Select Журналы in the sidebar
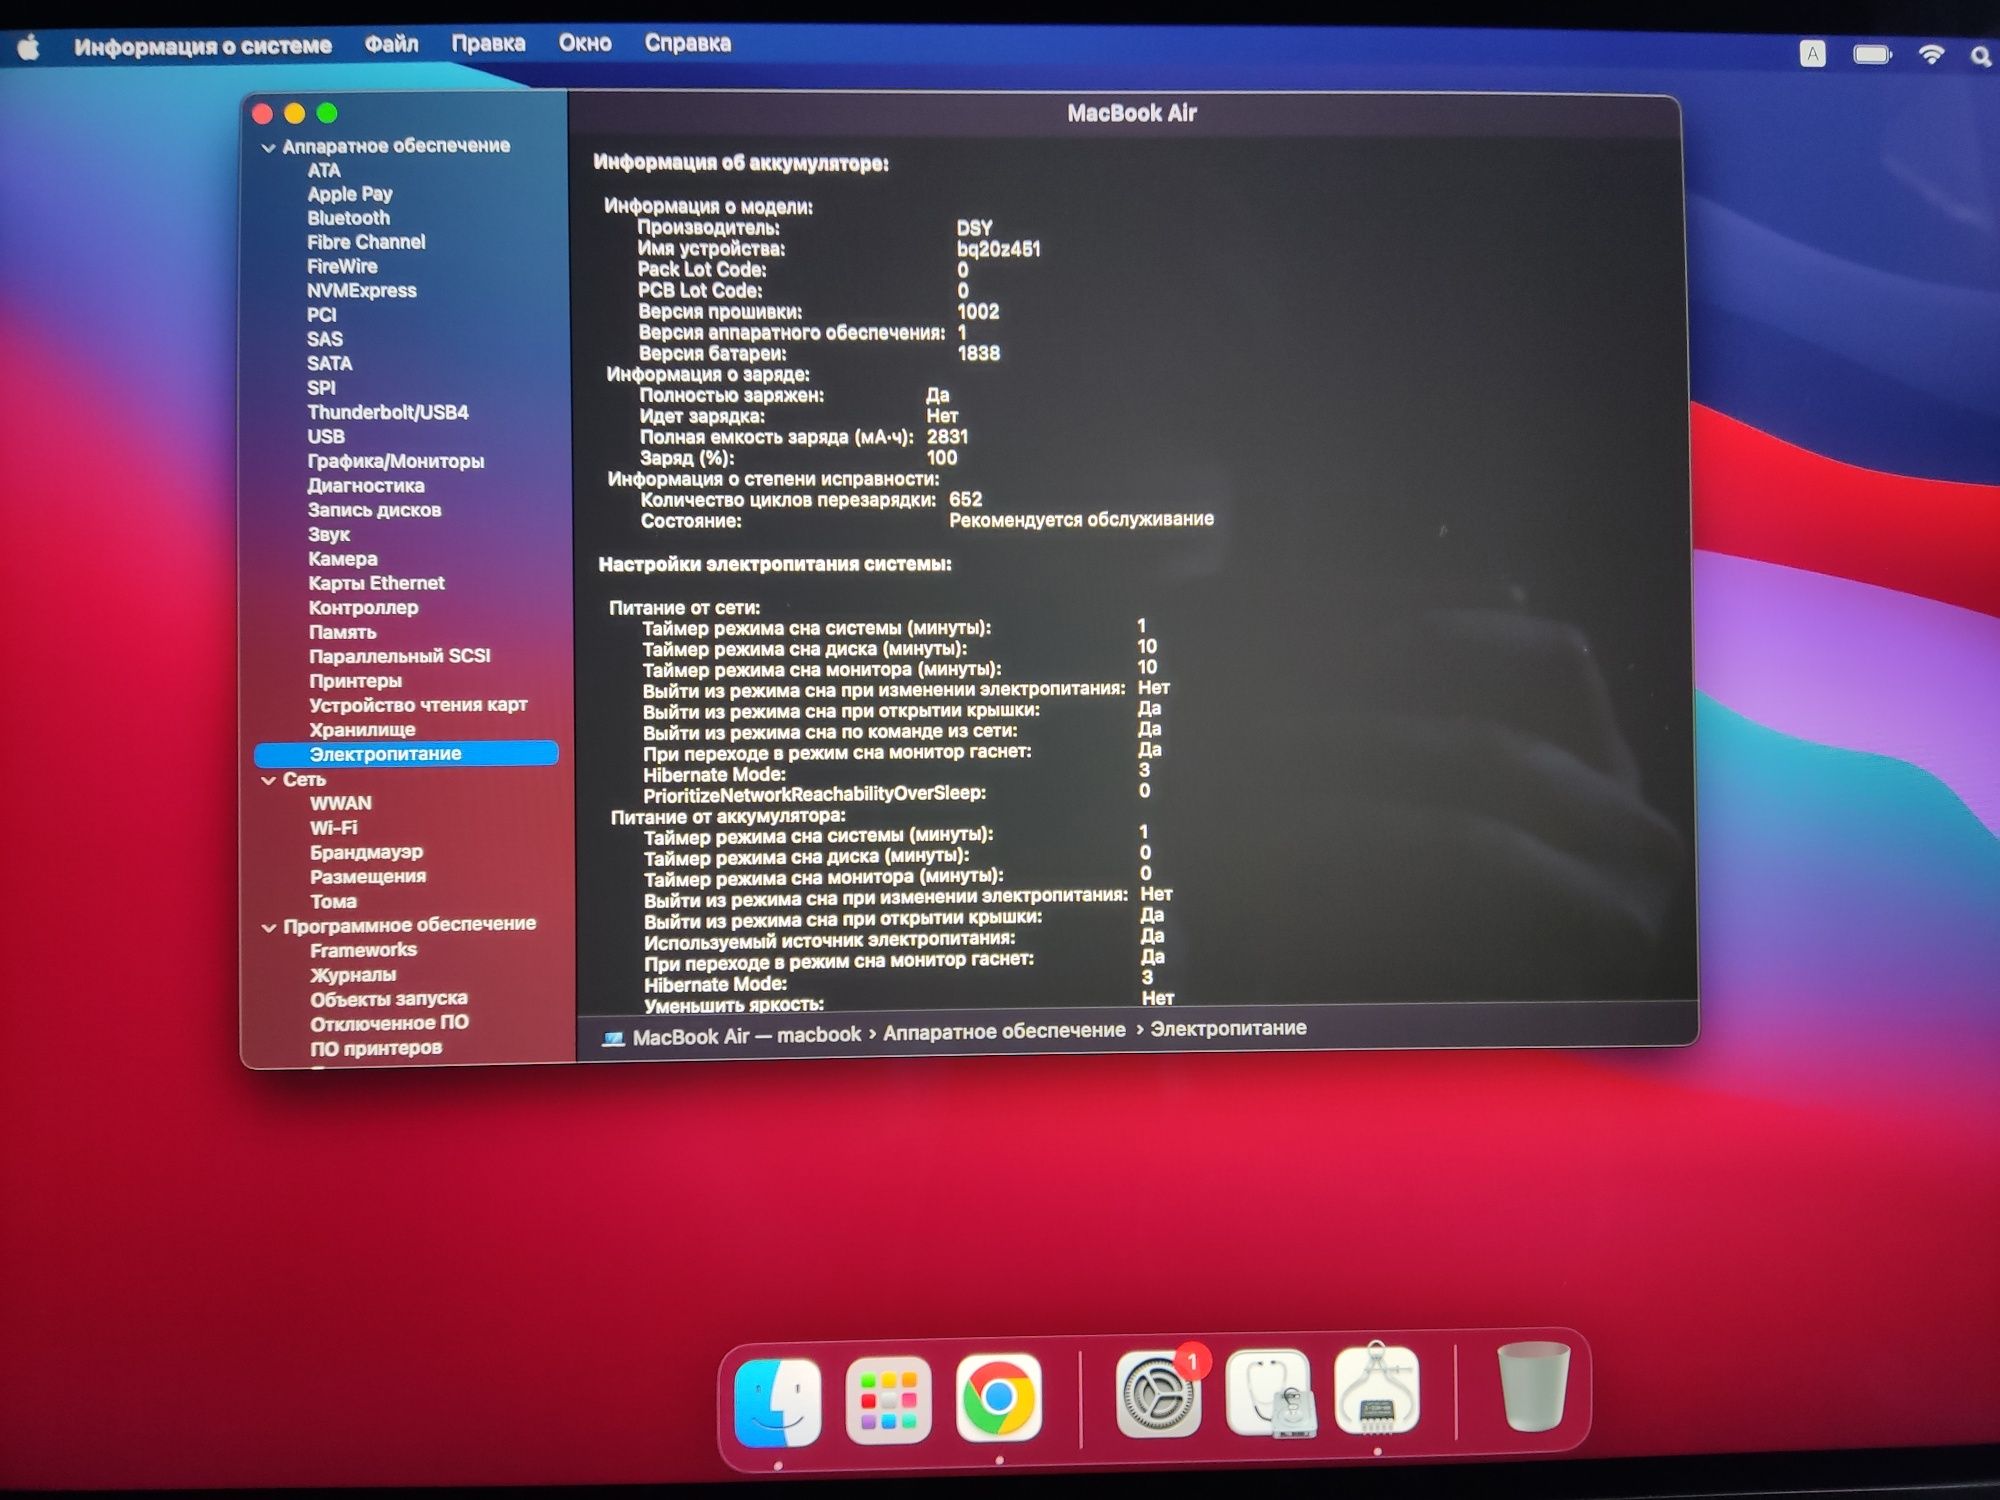 click(x=353, y=975)
